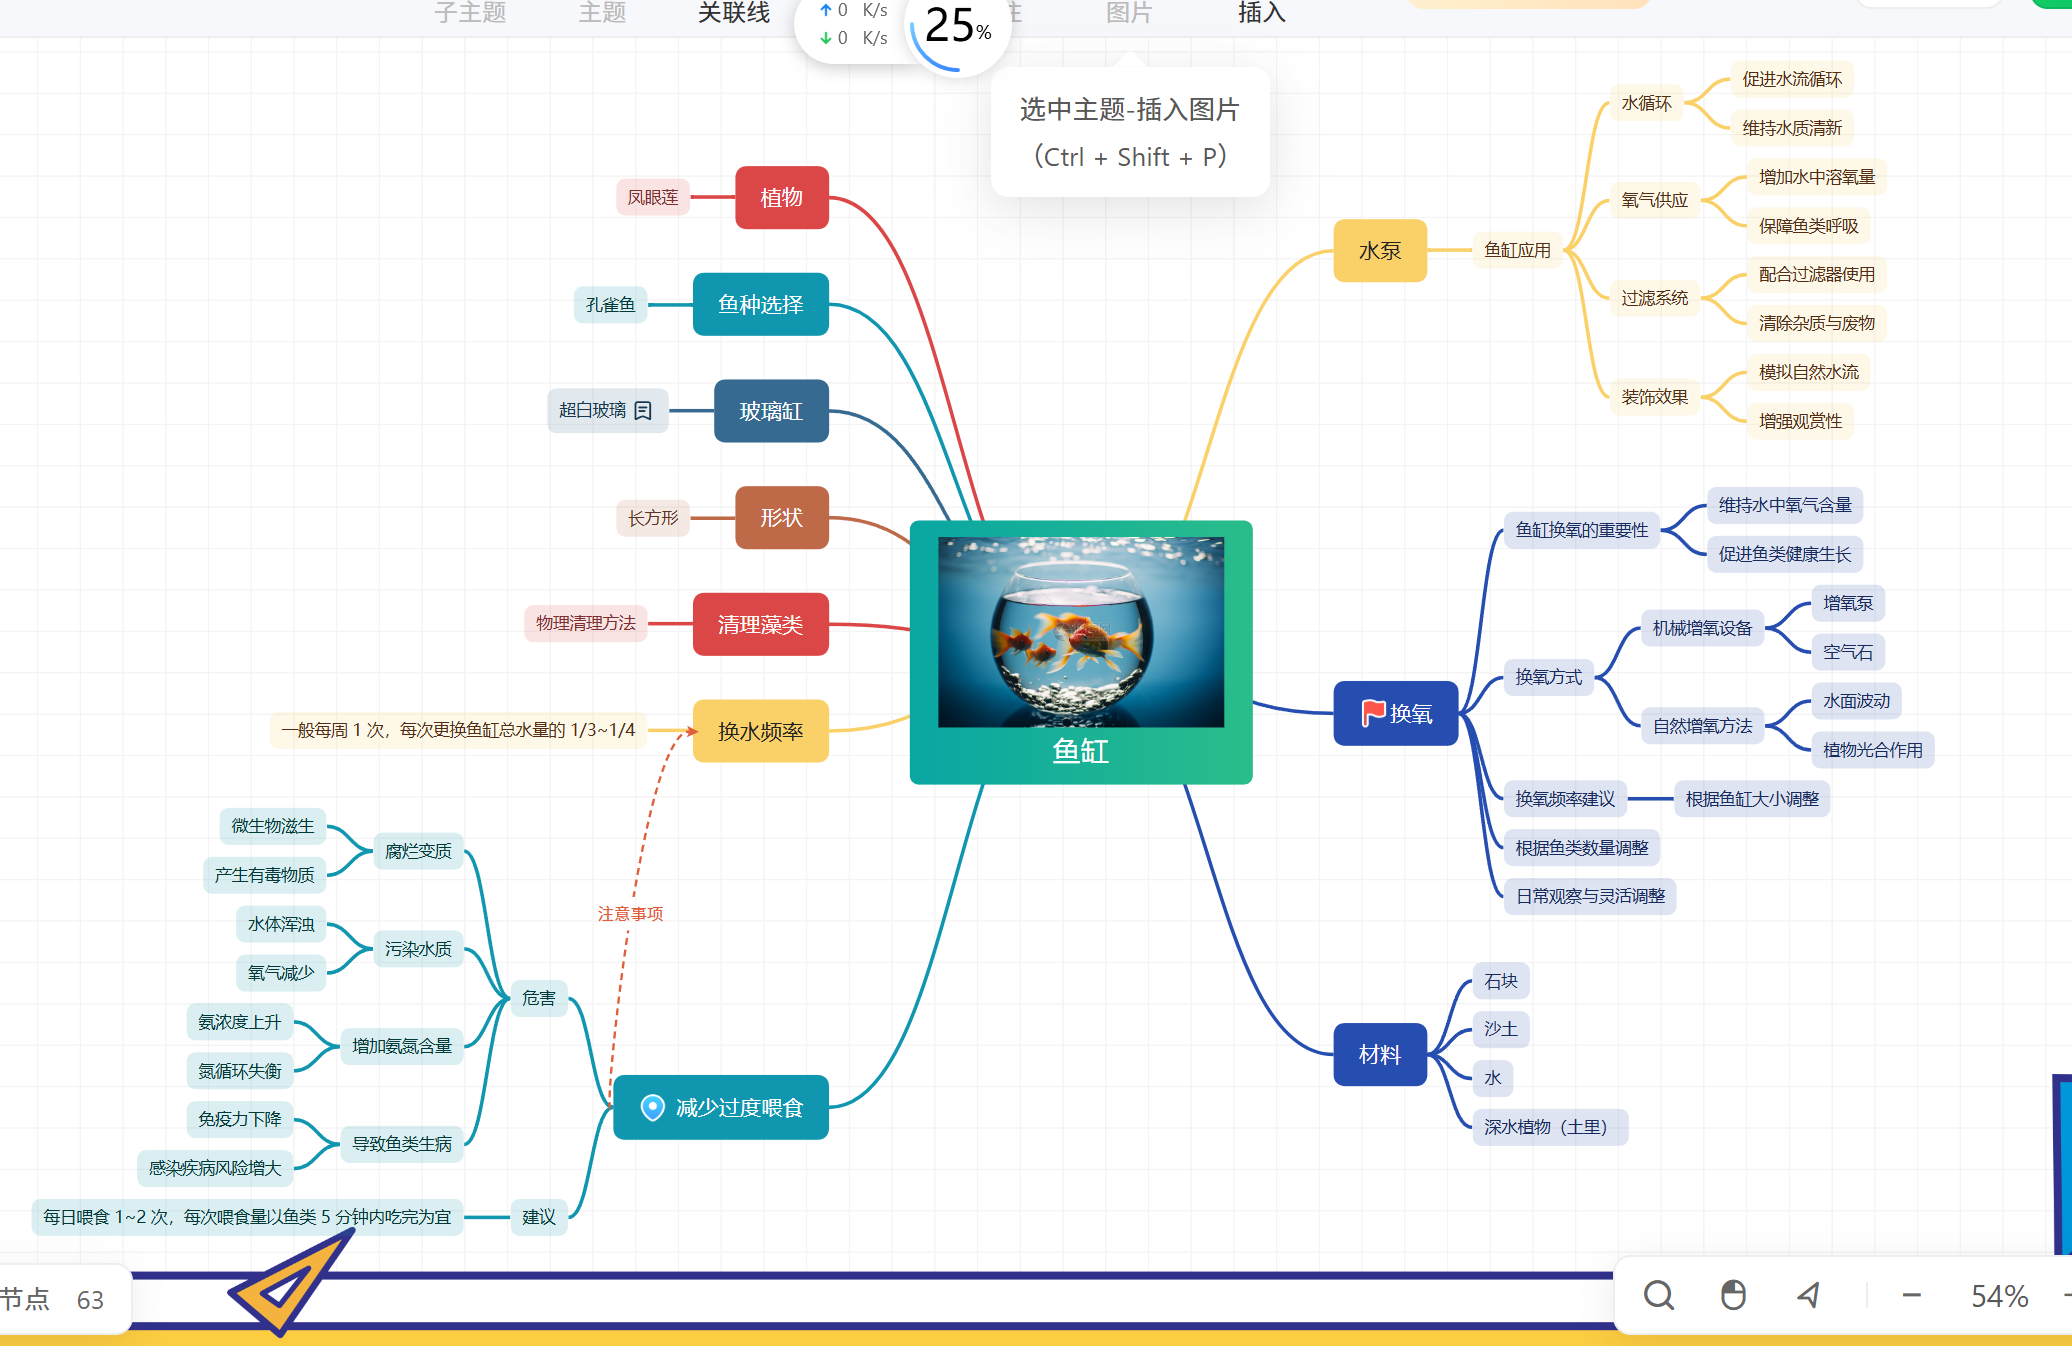Image resolution: width=2072 pixels, height=1346 pixels.
Task: Click the fish tank image thumbnail
Action: 1080,632
